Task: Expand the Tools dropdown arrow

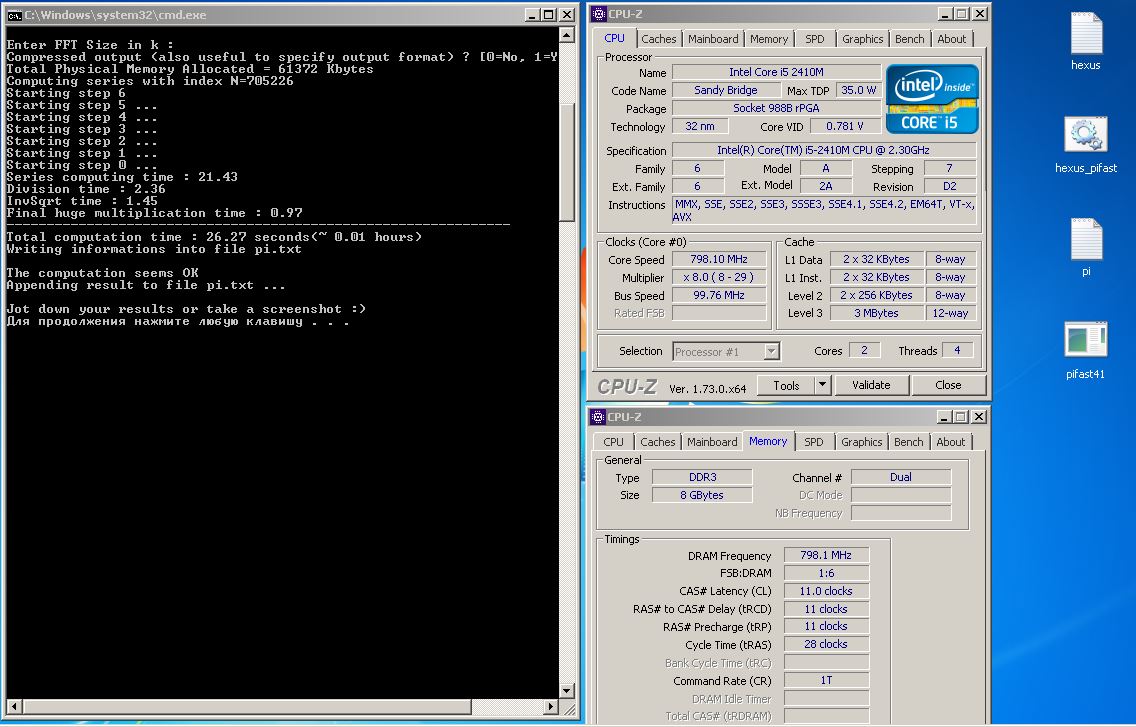Action: click(822, 386)
